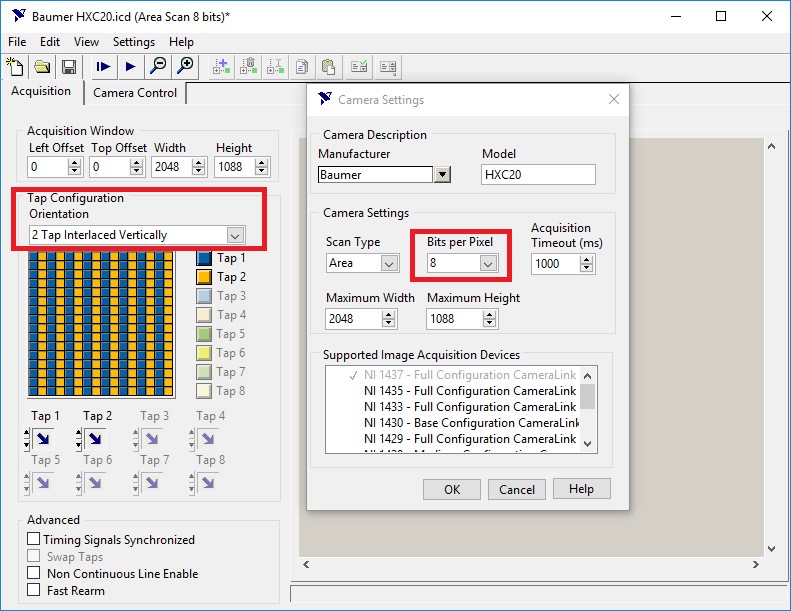791x611 pixels.
Task: Switch to the Camera Control tab
Action: point(135,93)
